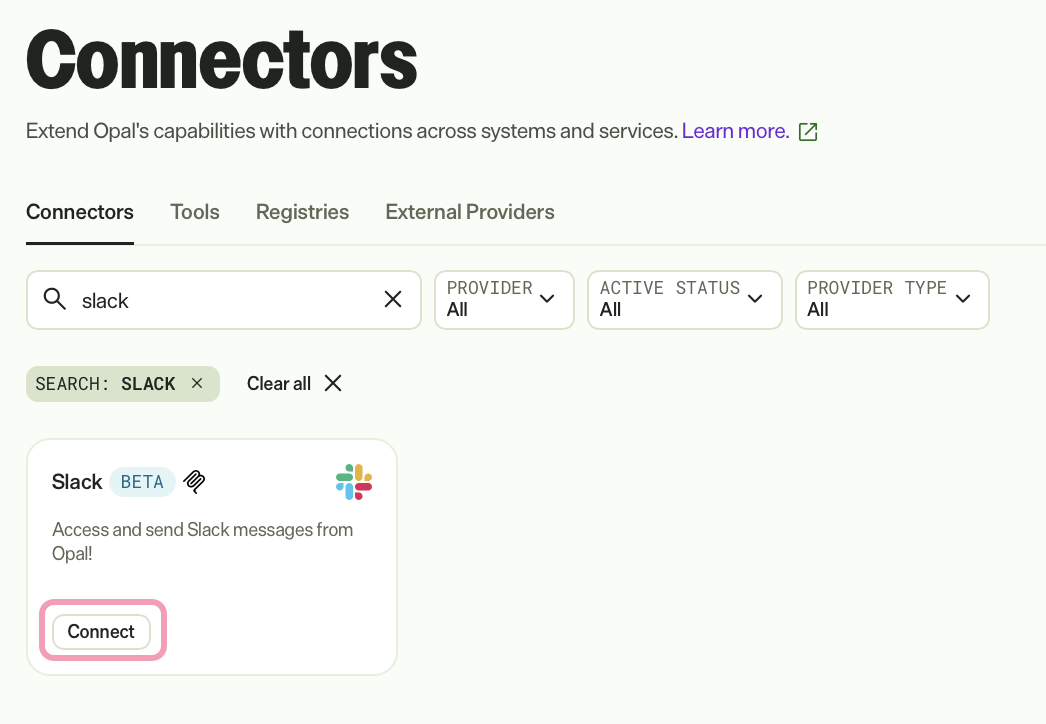Open the external link icon beside Learn more
This screenshot has width=1046, height=724.
tap(808, 131)
